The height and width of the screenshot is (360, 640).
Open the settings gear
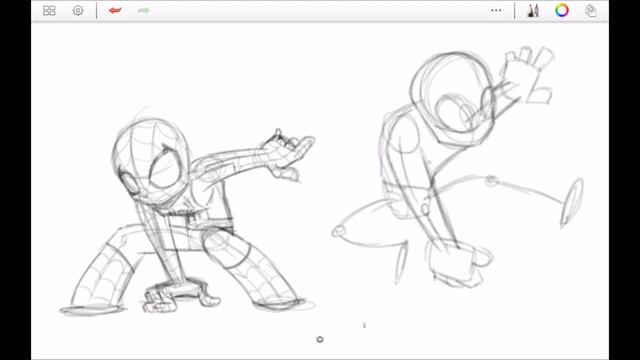click(x=78, y=11)
